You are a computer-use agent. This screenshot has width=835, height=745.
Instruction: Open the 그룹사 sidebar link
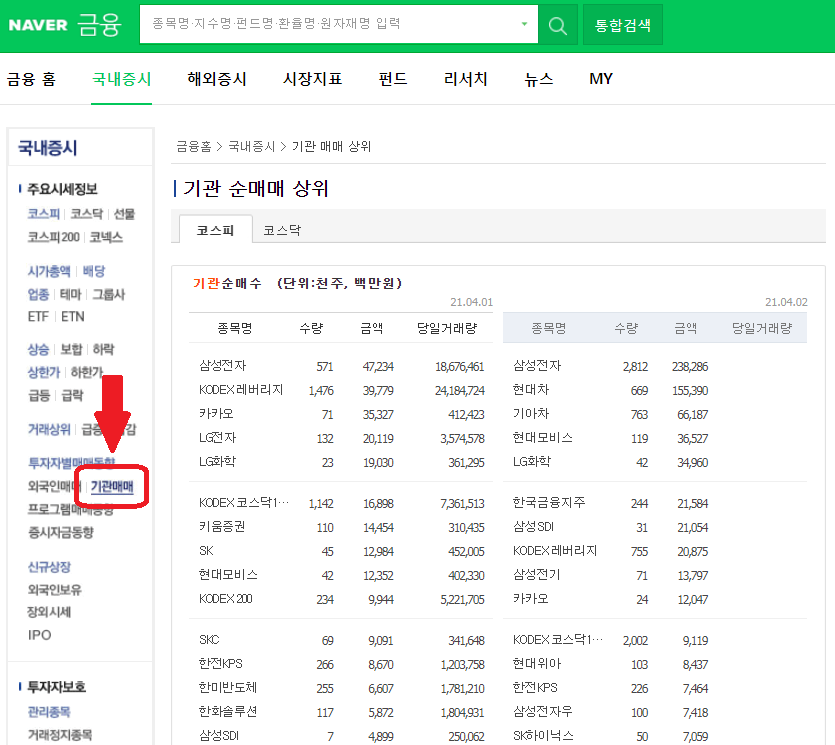[108, 294]
